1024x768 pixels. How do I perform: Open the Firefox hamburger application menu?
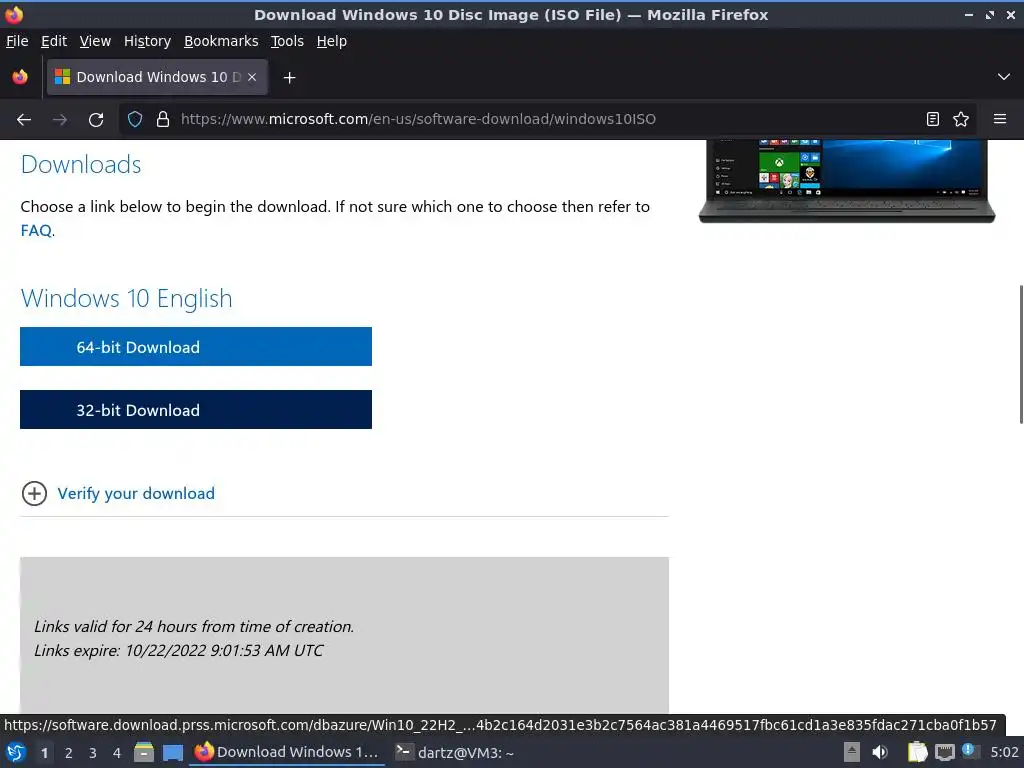tap(1000, 119)
